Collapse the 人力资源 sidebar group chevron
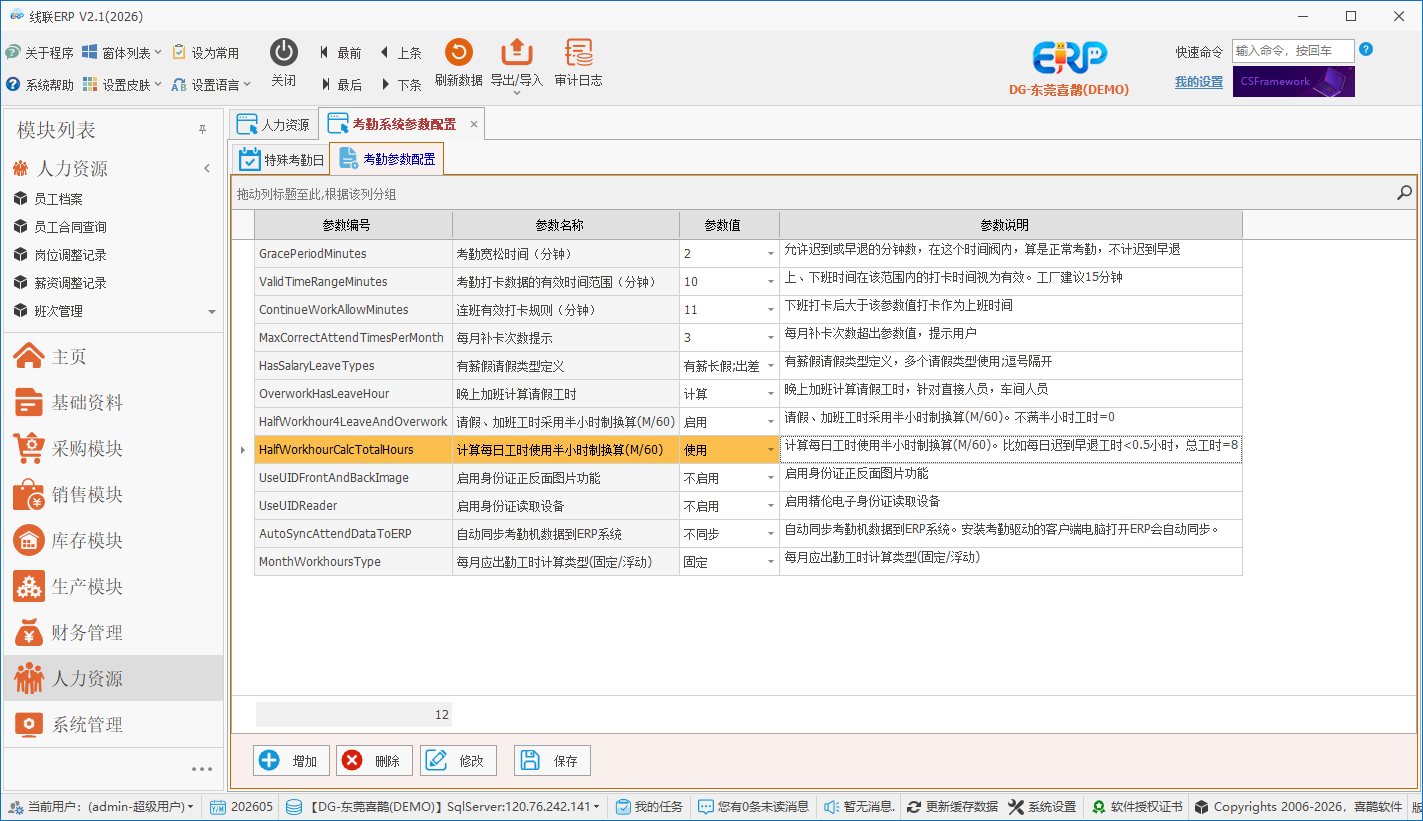Image resolution: width=1423 pixels, height=821 pixels. pos(207,169)
